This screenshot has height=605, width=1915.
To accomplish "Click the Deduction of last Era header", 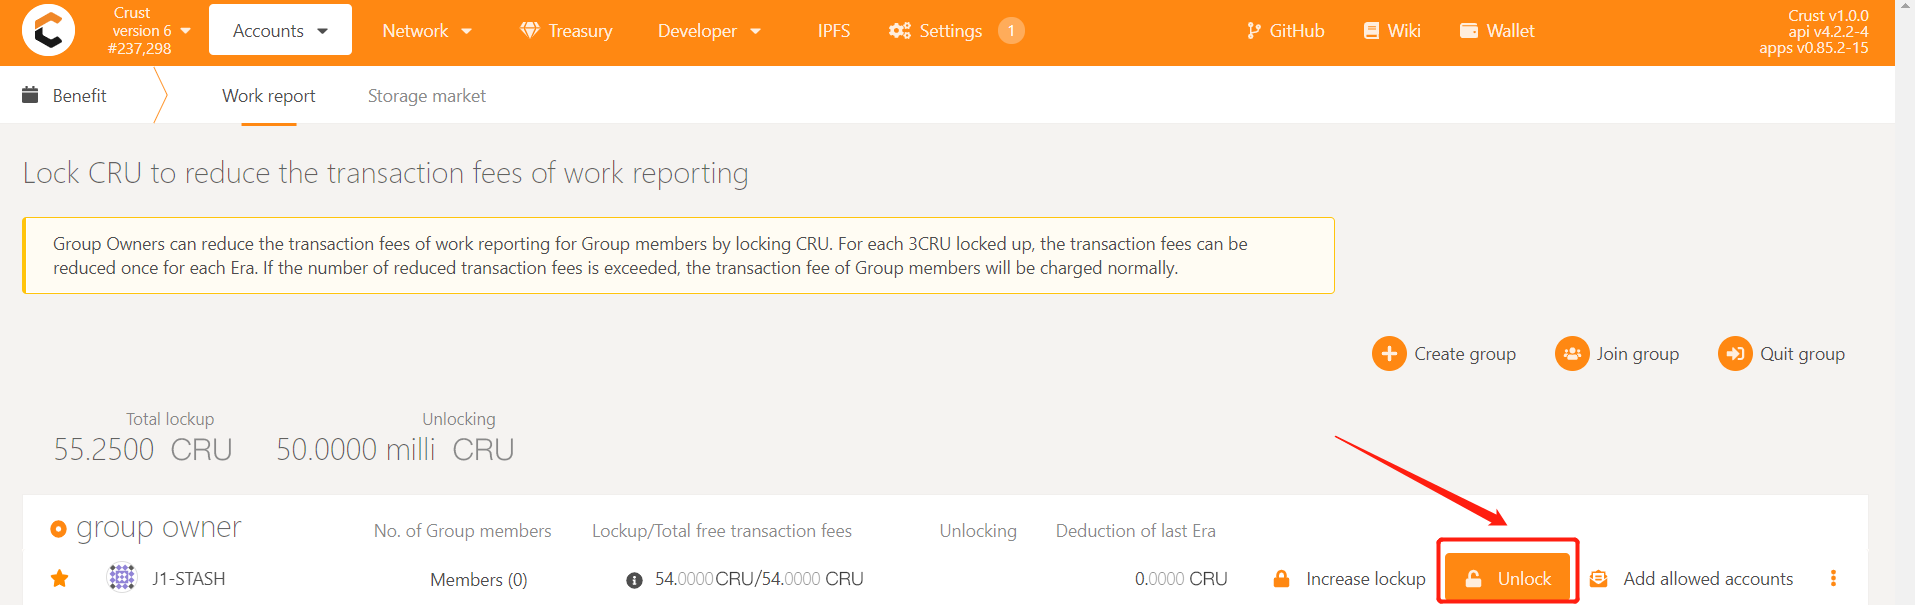I will coord(1136,531).
